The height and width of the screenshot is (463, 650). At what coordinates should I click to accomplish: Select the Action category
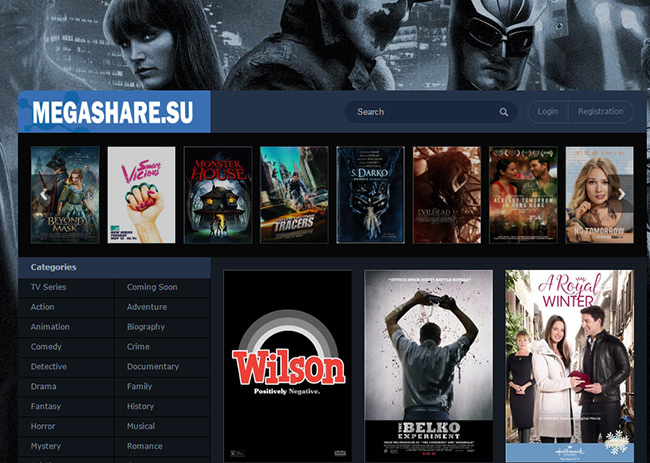[65, 307]
